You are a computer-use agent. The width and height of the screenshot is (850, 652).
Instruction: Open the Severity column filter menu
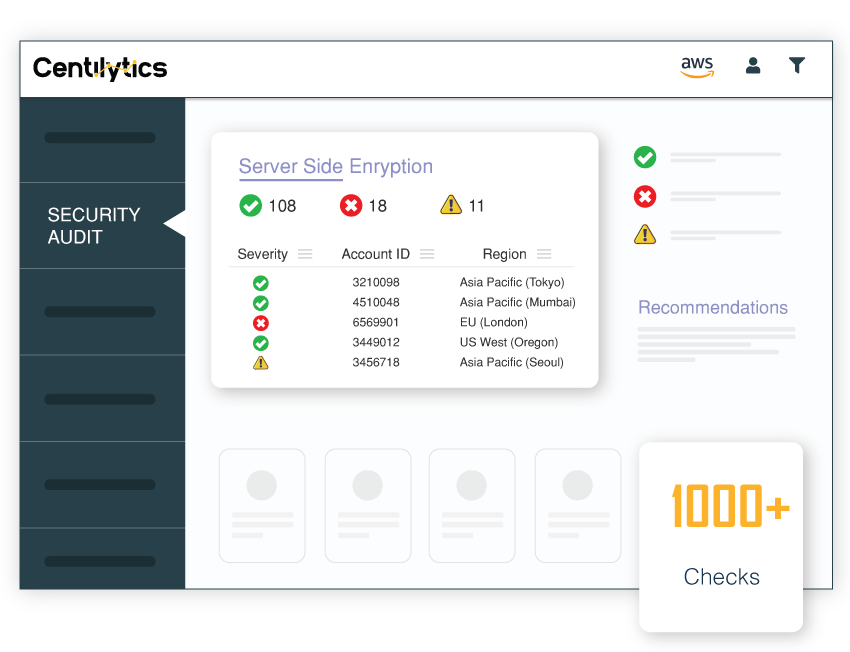[x=305, y=254]
